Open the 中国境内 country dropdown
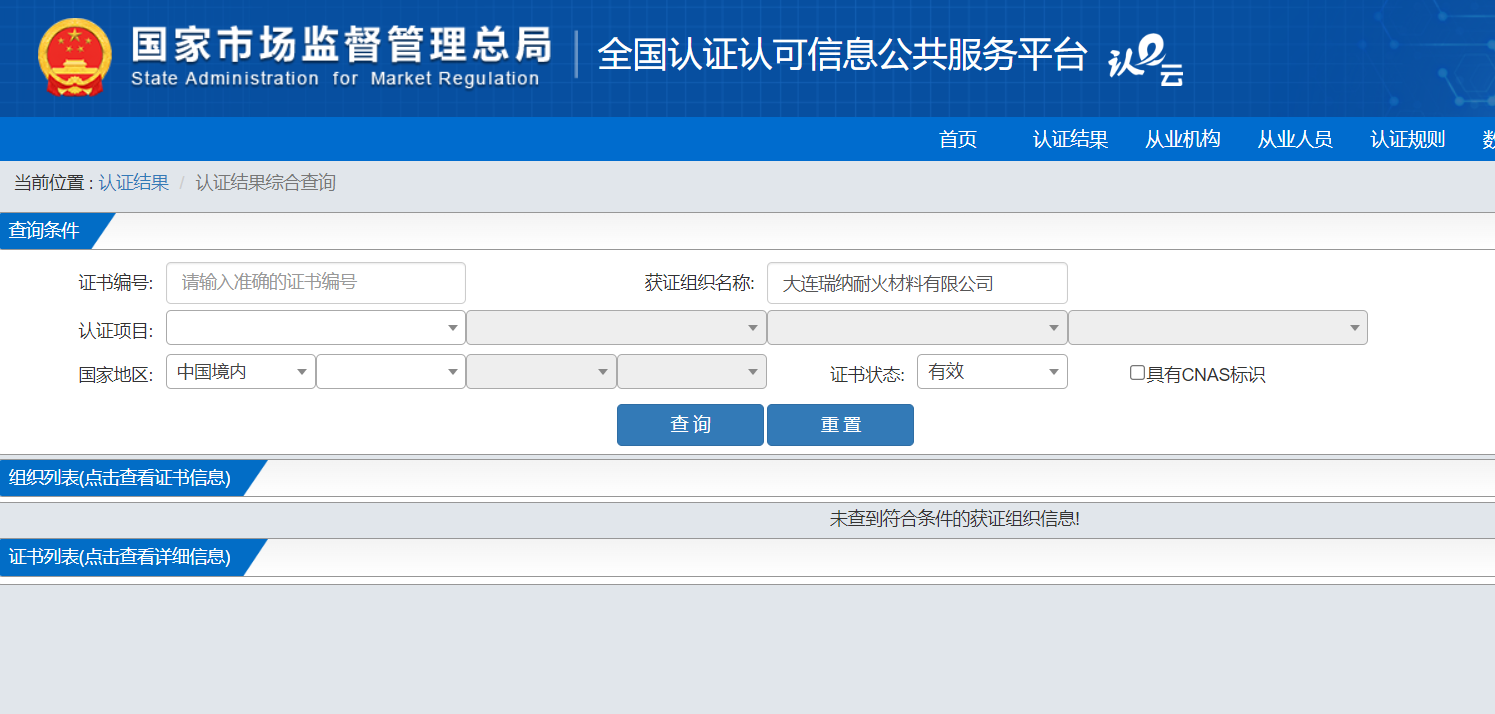Image resolution: width=1495 pixels, height=714 pixels. point(241,371)
